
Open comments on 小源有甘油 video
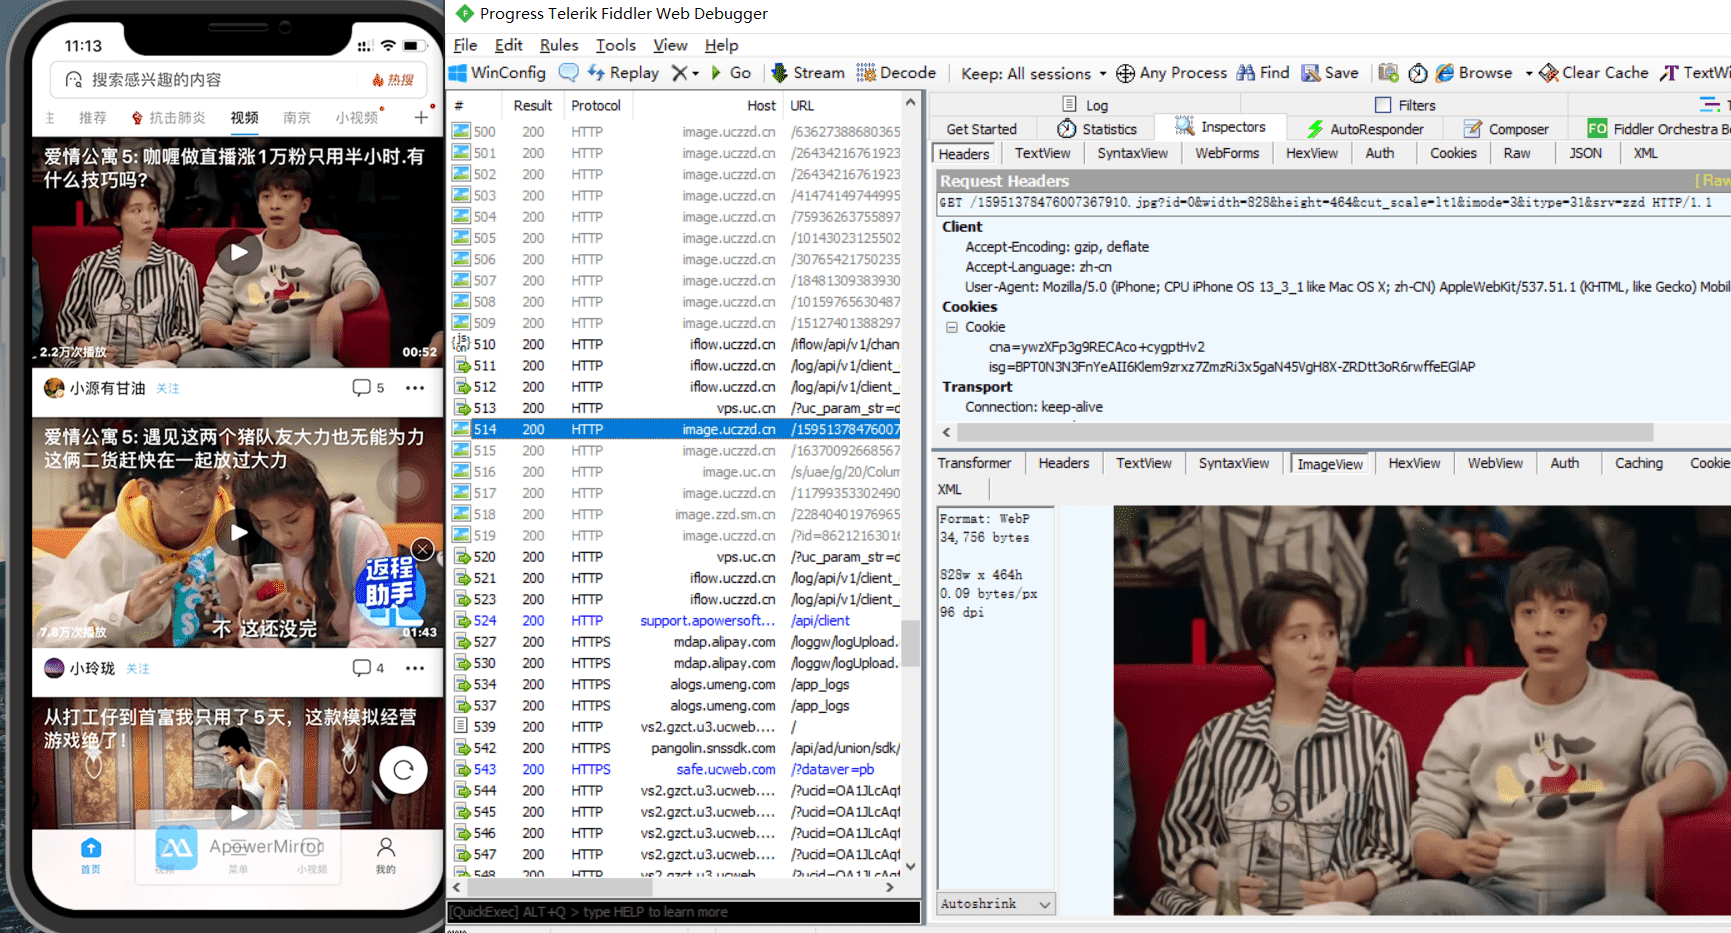point(368,388)
